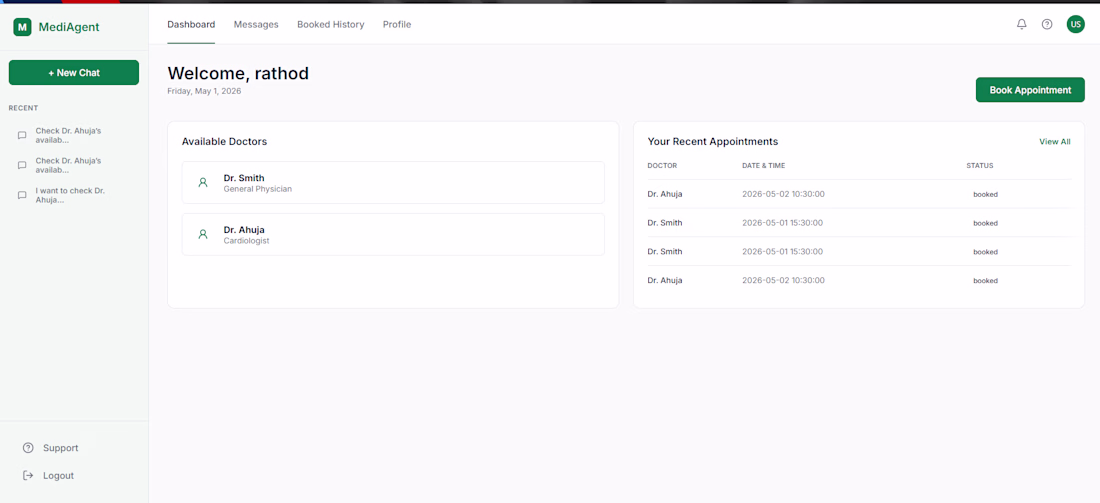This screenshot has height=503, width=1100.
Task: Click the STATUS column header
Action: click(979, 166)
